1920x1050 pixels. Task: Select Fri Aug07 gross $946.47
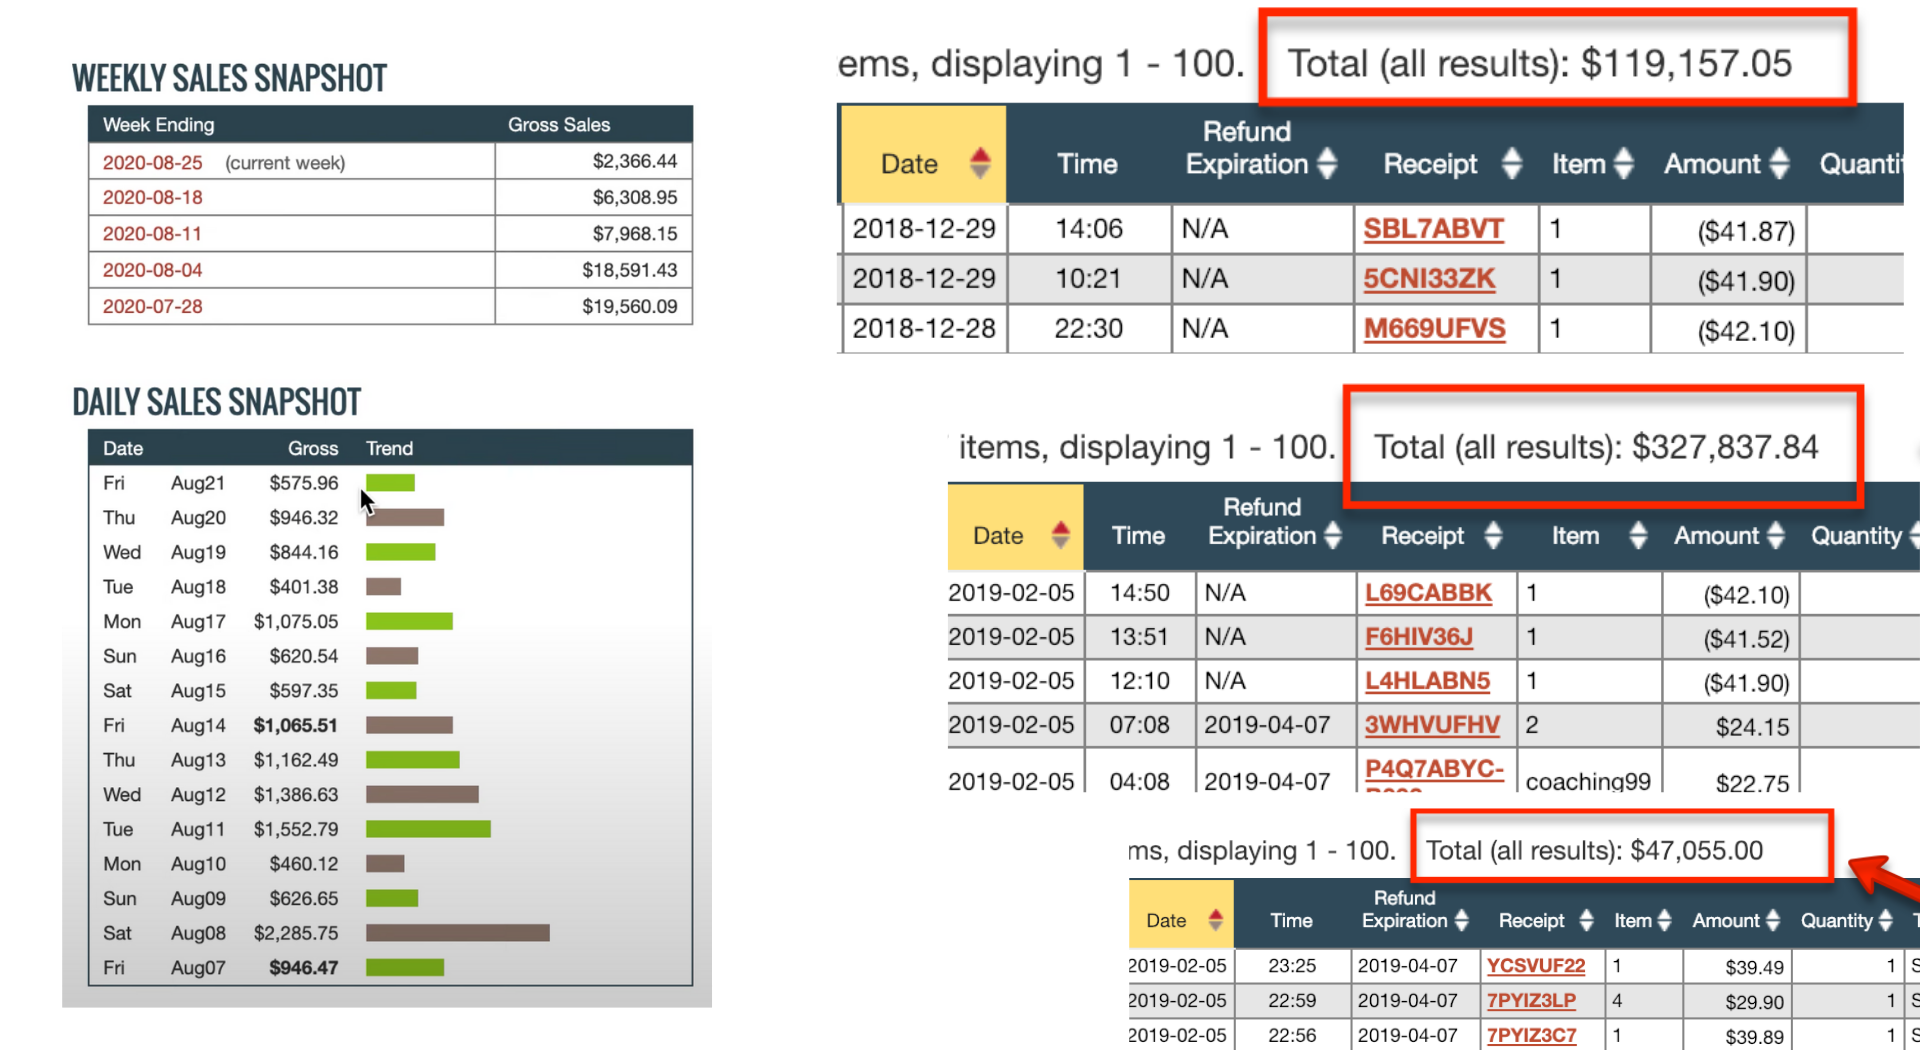303,968
